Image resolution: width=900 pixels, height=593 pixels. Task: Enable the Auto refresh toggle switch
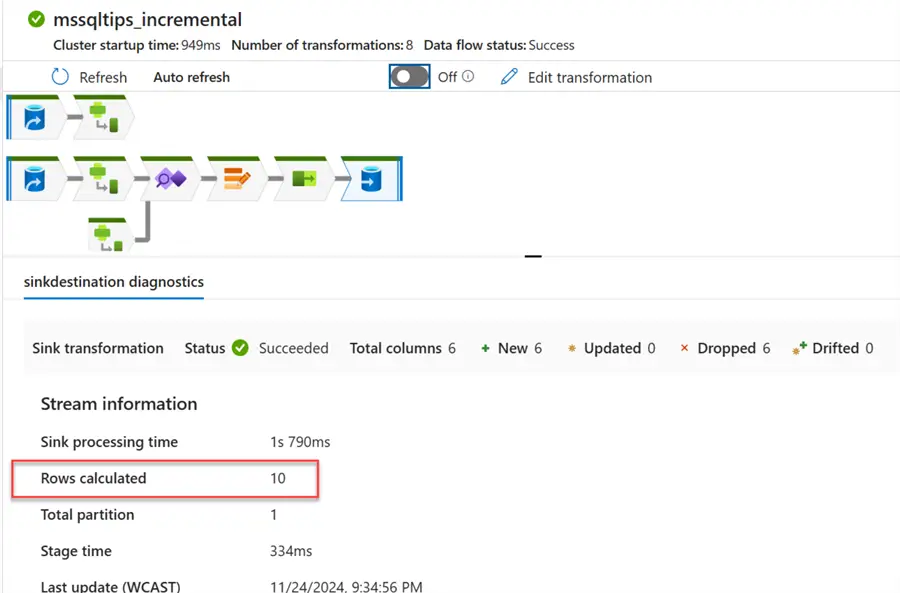pos(410,77)
